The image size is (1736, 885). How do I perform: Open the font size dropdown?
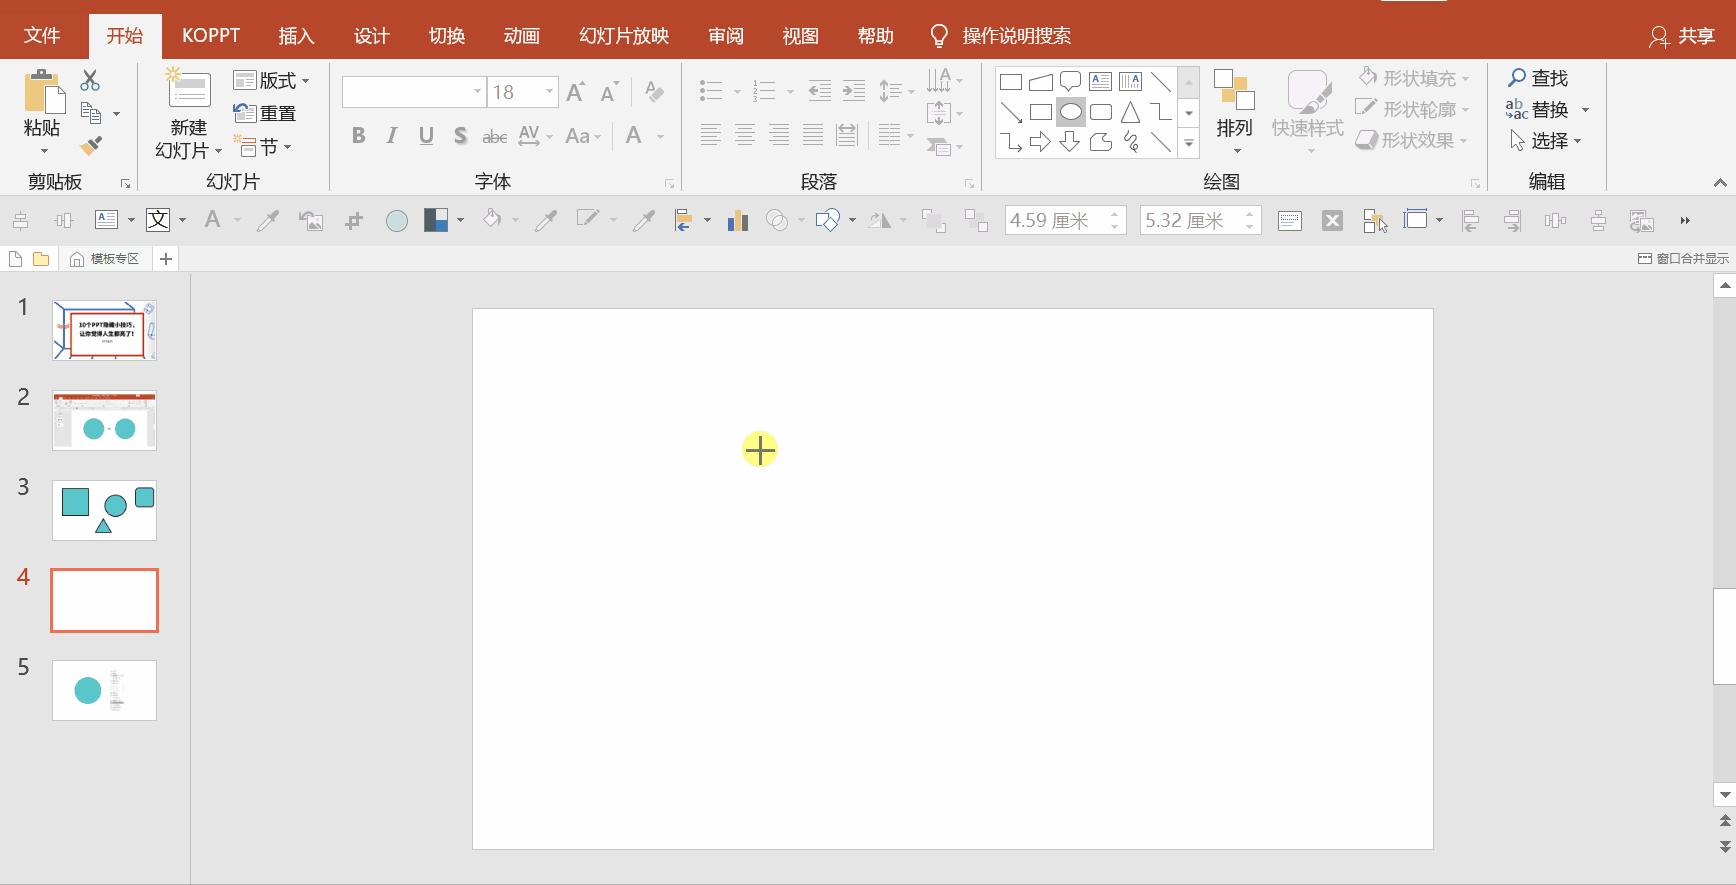[549, 92]
